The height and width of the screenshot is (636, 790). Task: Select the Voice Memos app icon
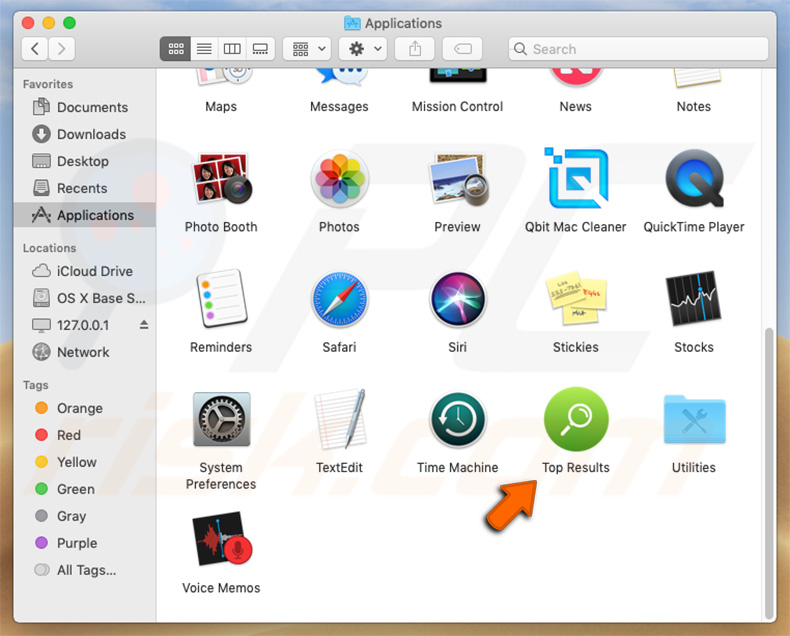(221, 539)
